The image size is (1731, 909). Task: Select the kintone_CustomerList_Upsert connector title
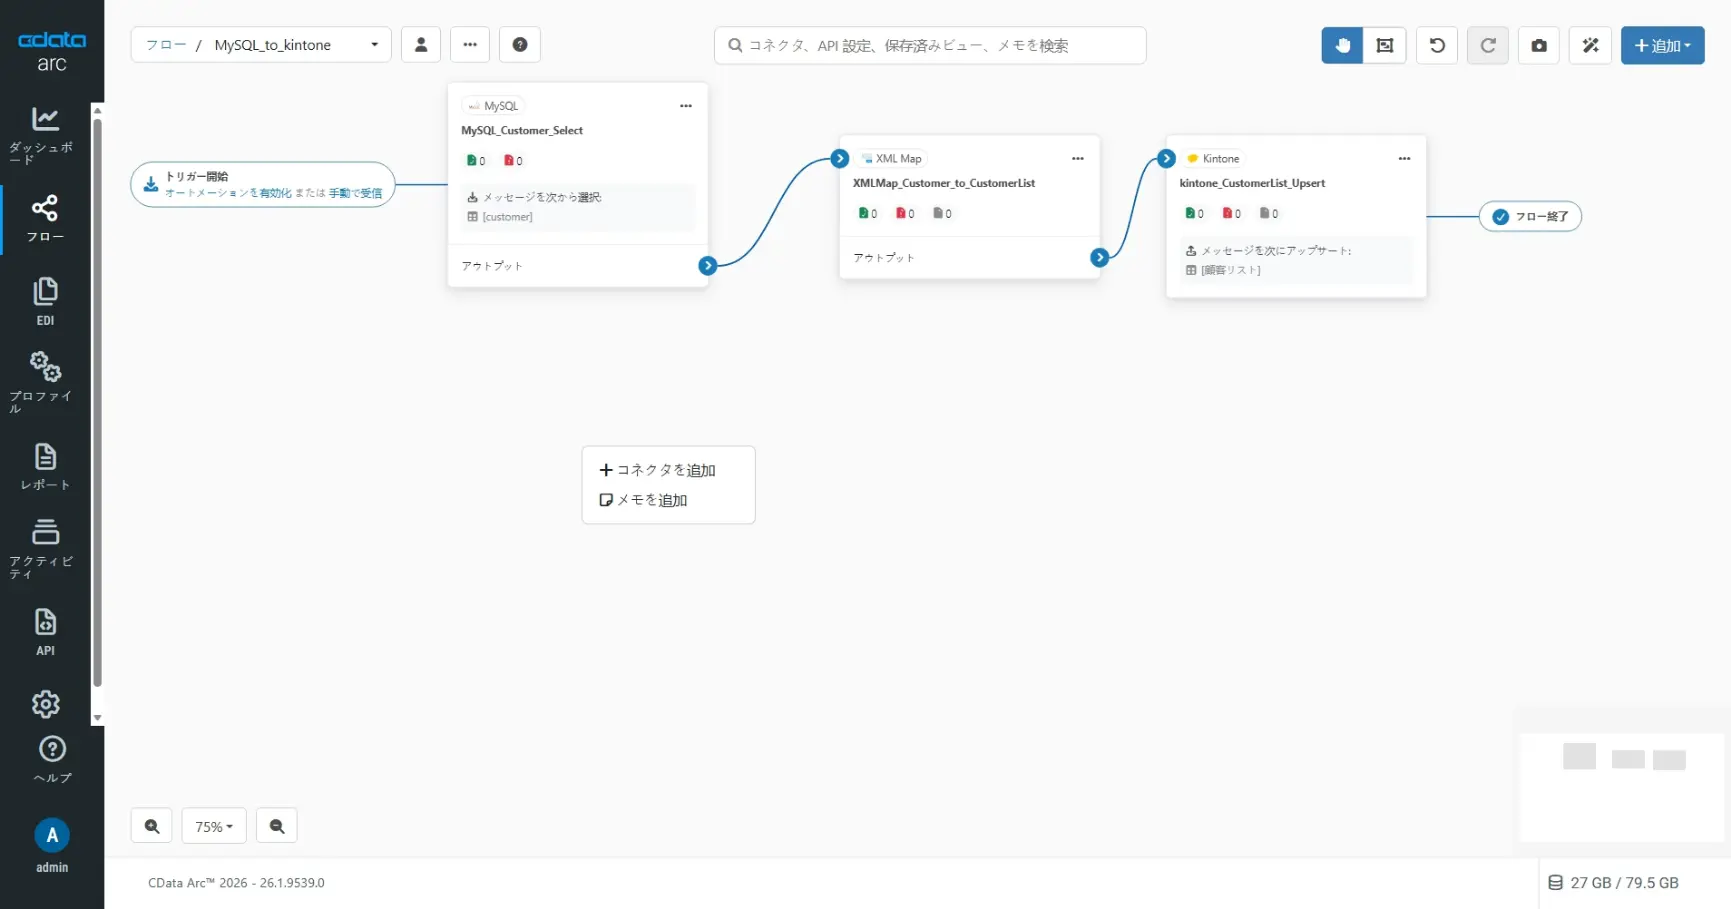pos(1252,183)
